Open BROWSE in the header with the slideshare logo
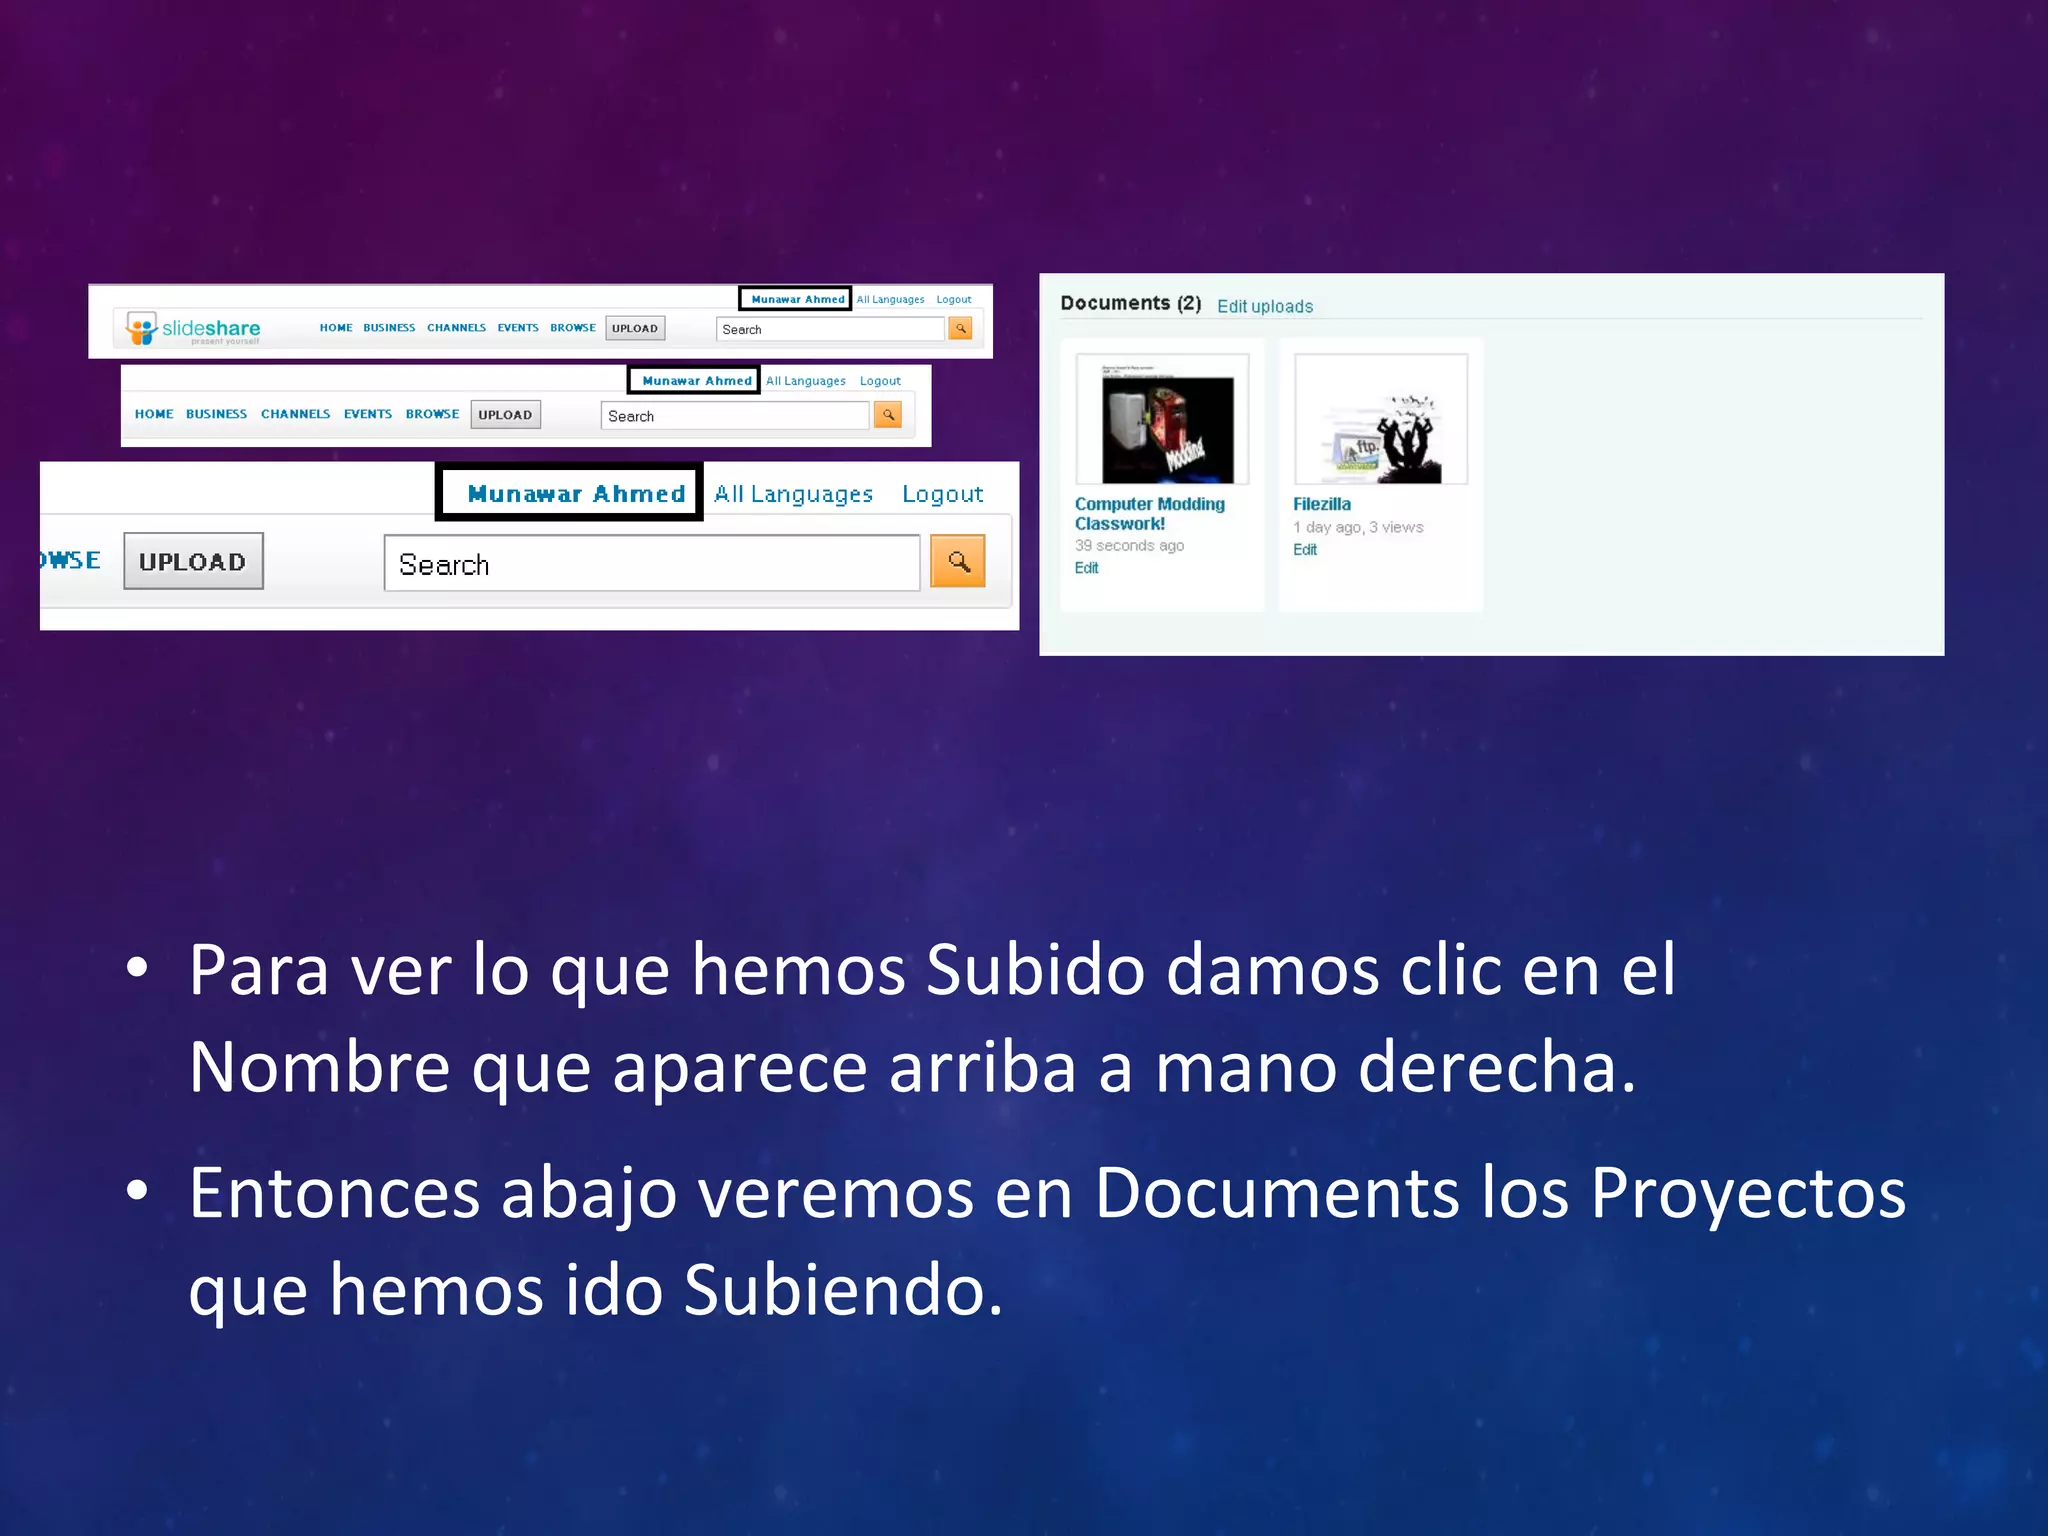The width and height of the screenshot is (2048, 1536). pyautogui.click(x=573, y=328)
